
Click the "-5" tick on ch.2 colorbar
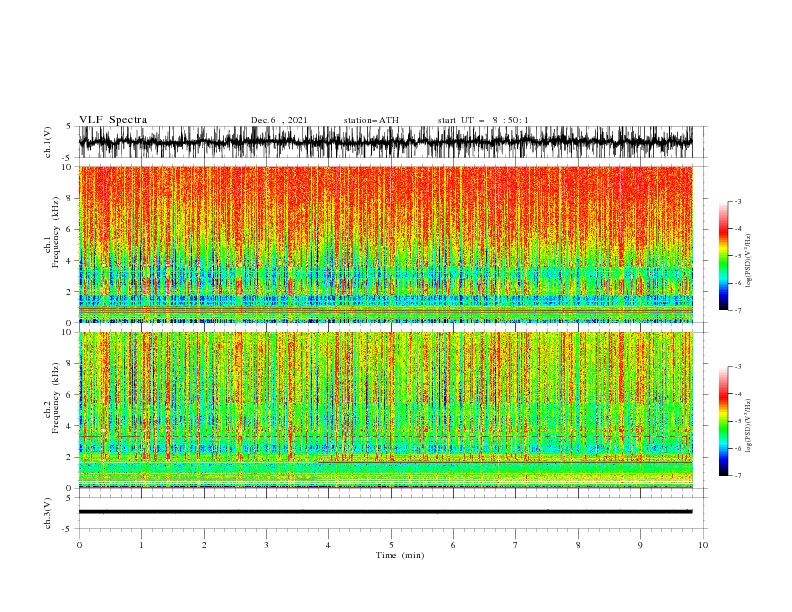tap(737, 421)
